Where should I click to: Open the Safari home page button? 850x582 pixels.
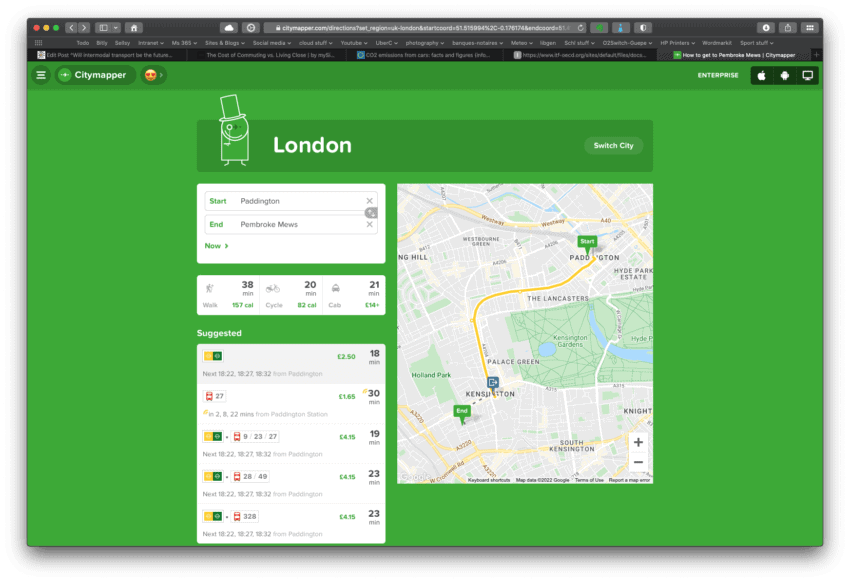(134, 28)
